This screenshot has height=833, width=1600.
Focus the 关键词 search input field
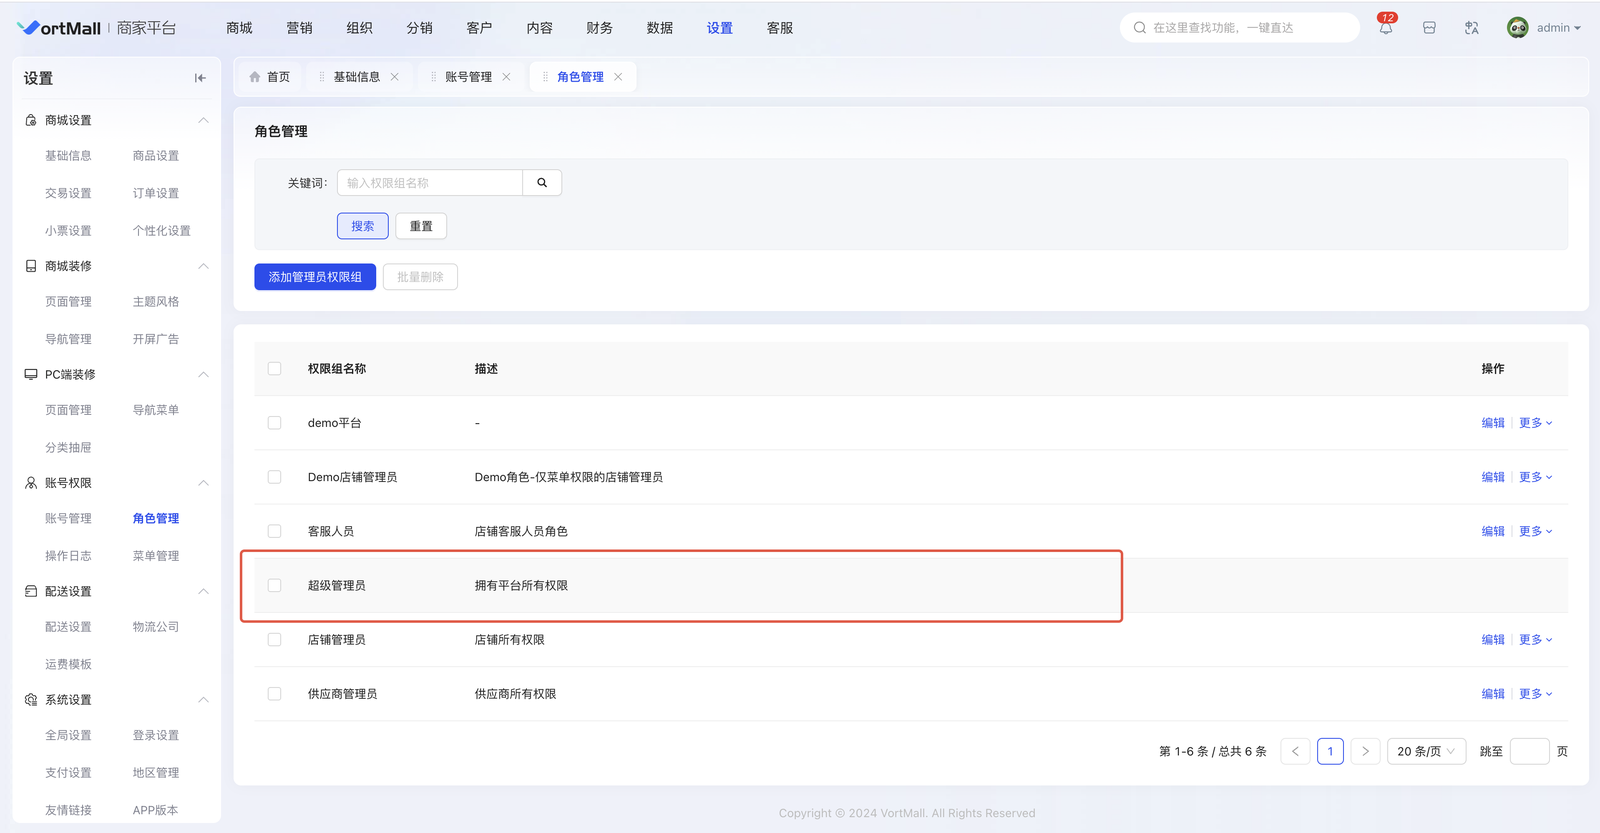coord(430,183)
